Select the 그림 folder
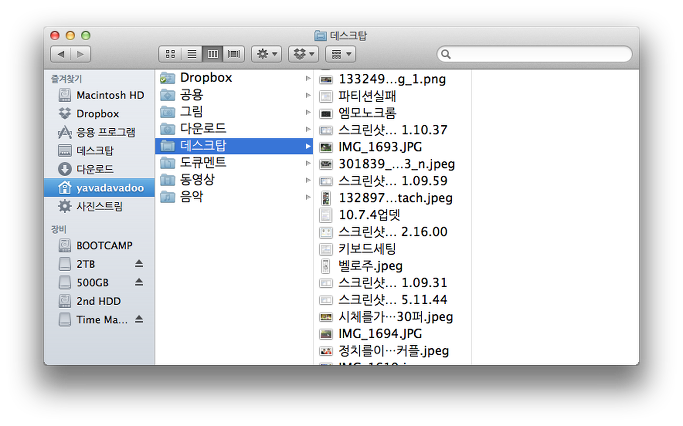The width and height of the screenshot is (683, 426). (x=234, y=112)
